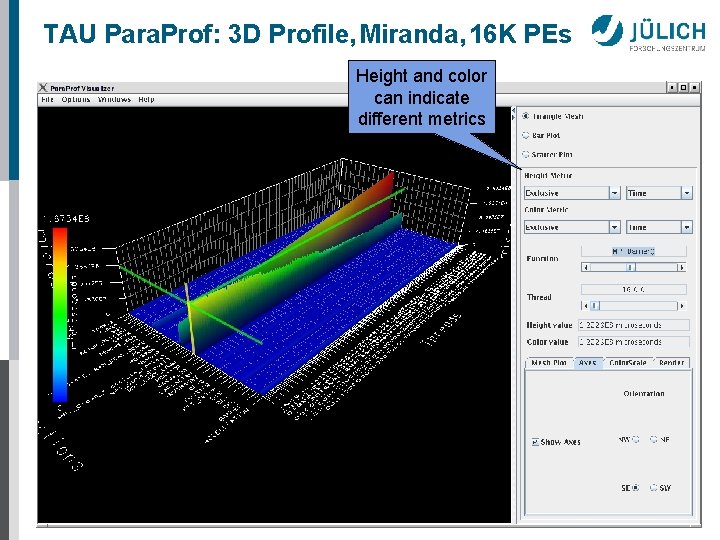The height and width of the screenshot is (540, 720).
Task: Switch to the Render tab
Action: pos(672,363)
